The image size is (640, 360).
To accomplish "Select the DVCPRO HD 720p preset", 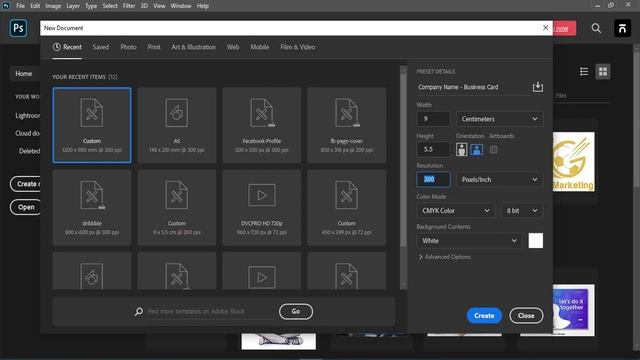I will point(262,208).
